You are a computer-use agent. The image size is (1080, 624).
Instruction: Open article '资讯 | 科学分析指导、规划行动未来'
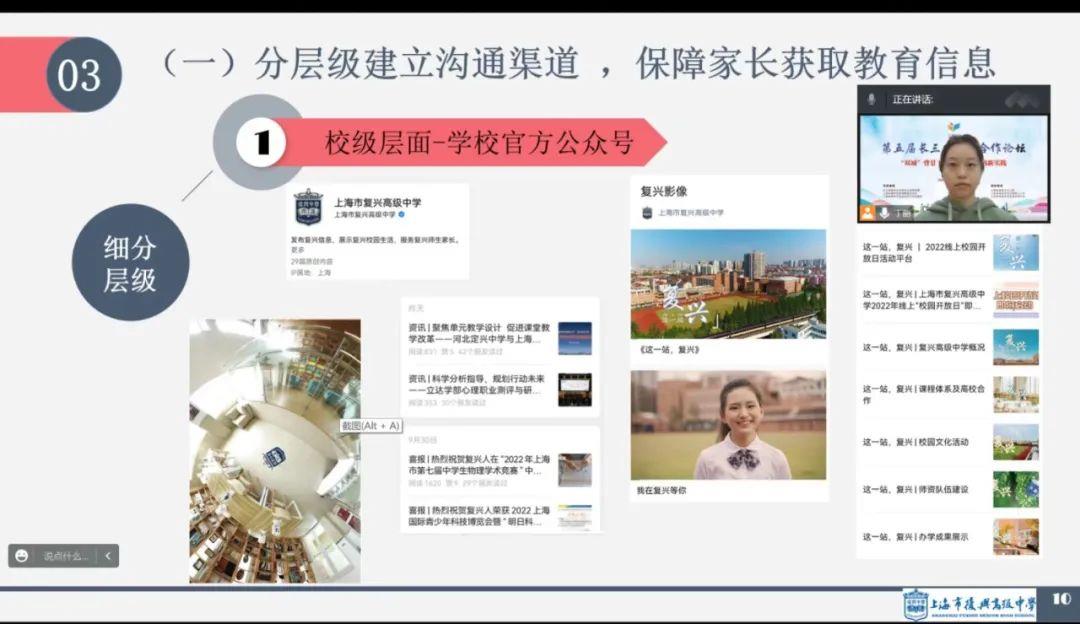(477, 384)
